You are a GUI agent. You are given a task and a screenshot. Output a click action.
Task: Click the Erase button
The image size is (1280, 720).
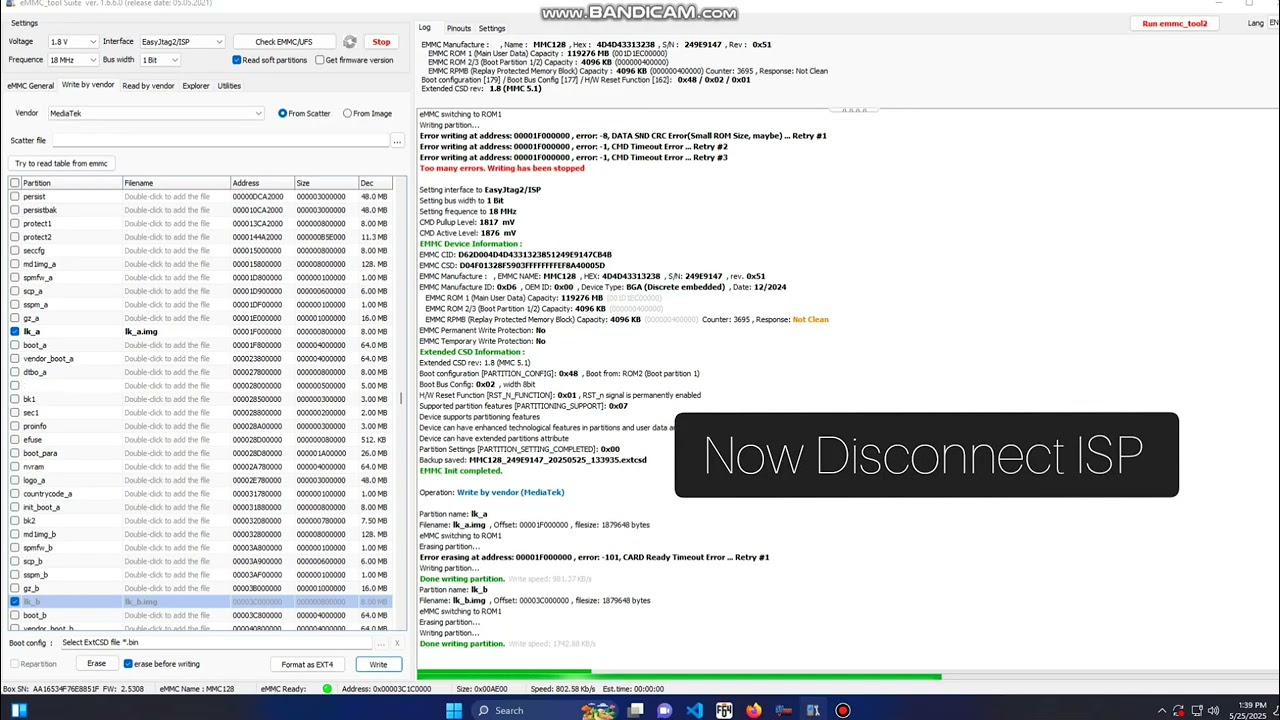click(96, 664)
